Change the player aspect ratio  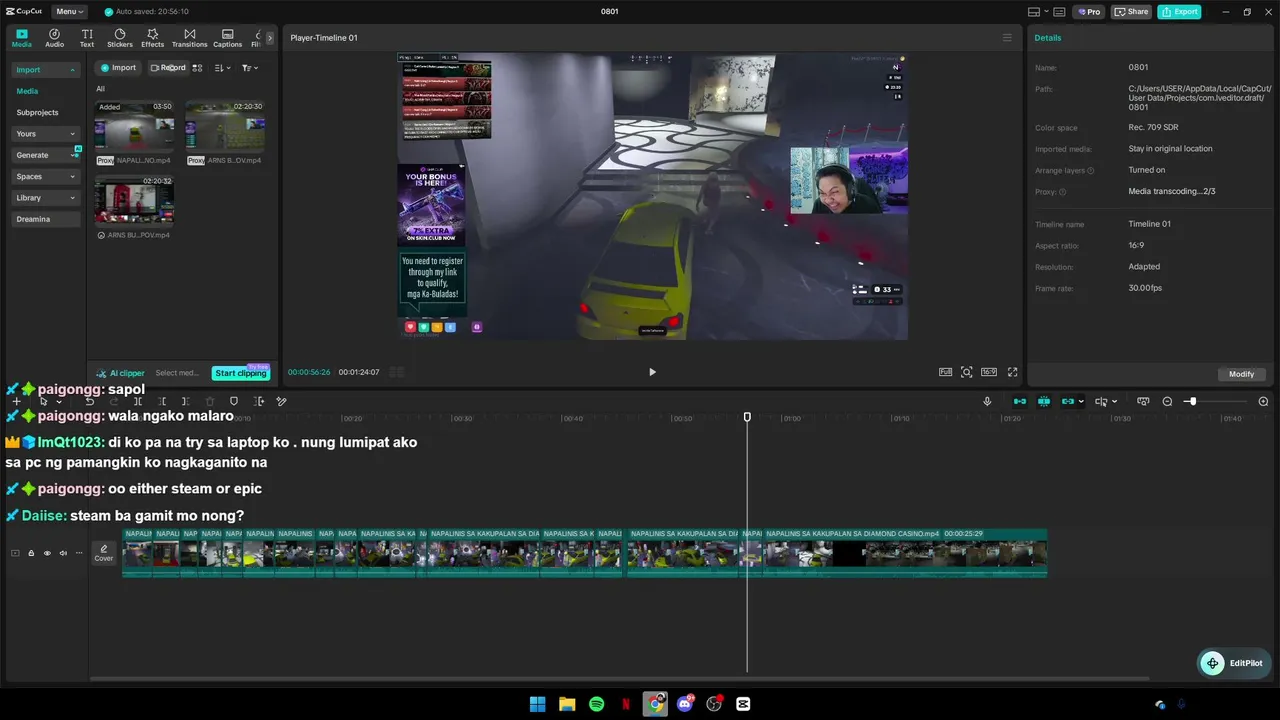tap(989, 372)
